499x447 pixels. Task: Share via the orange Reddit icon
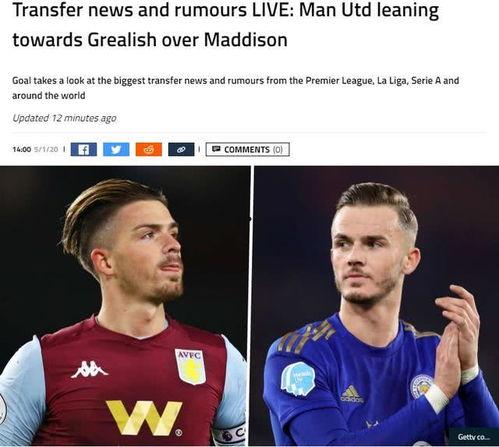tap(149, 149)
